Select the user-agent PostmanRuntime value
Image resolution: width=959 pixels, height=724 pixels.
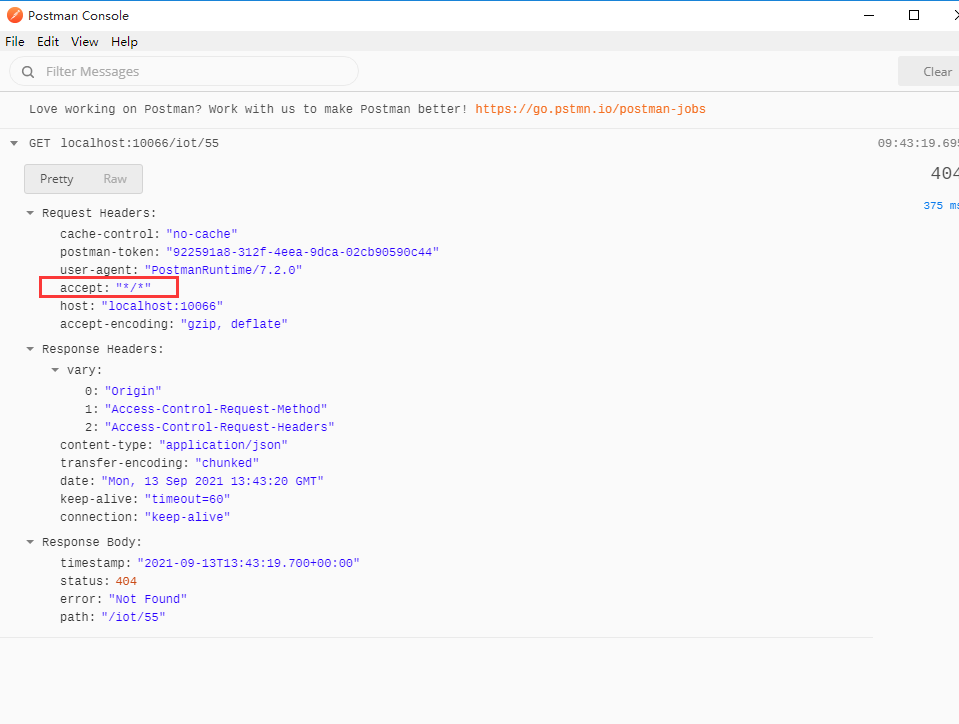[x=223, y=270]
